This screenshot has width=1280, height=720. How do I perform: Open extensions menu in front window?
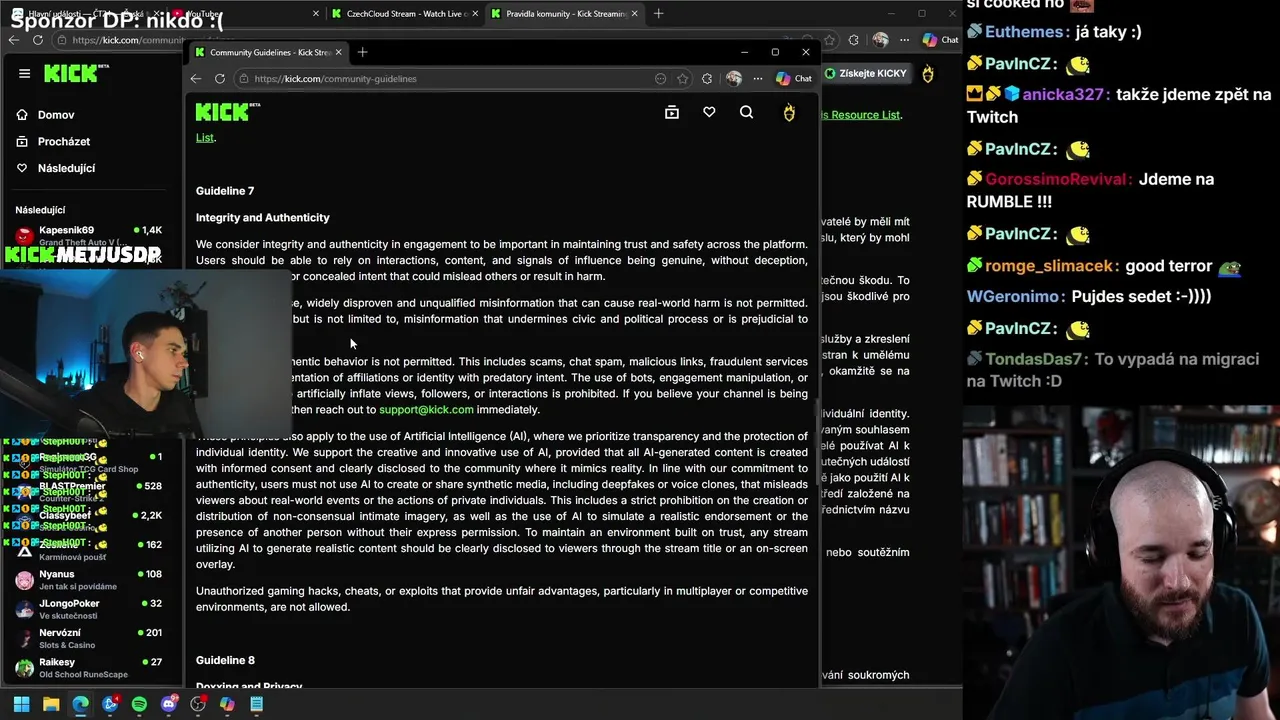(707, 78)
